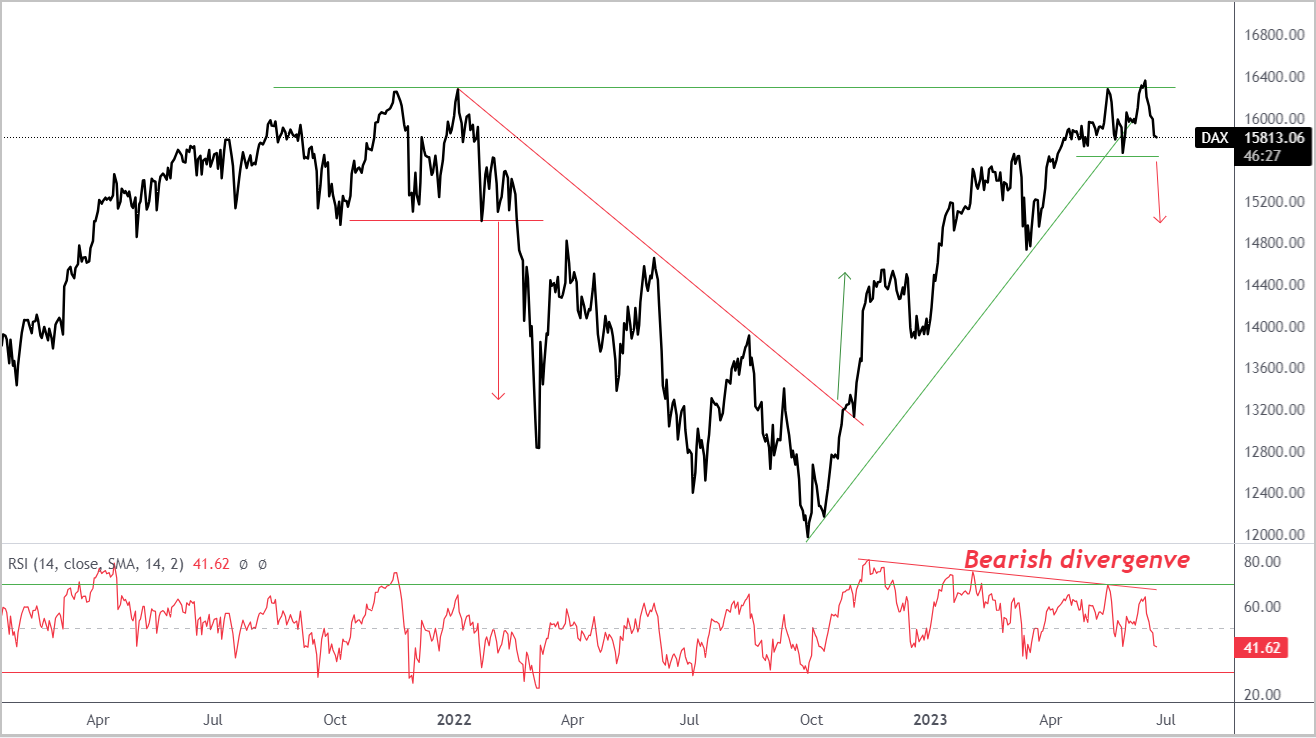This screenshot has width=1316, height=738.
Task: Click the first ø symbol after RSI value
Action: (243, 565)
